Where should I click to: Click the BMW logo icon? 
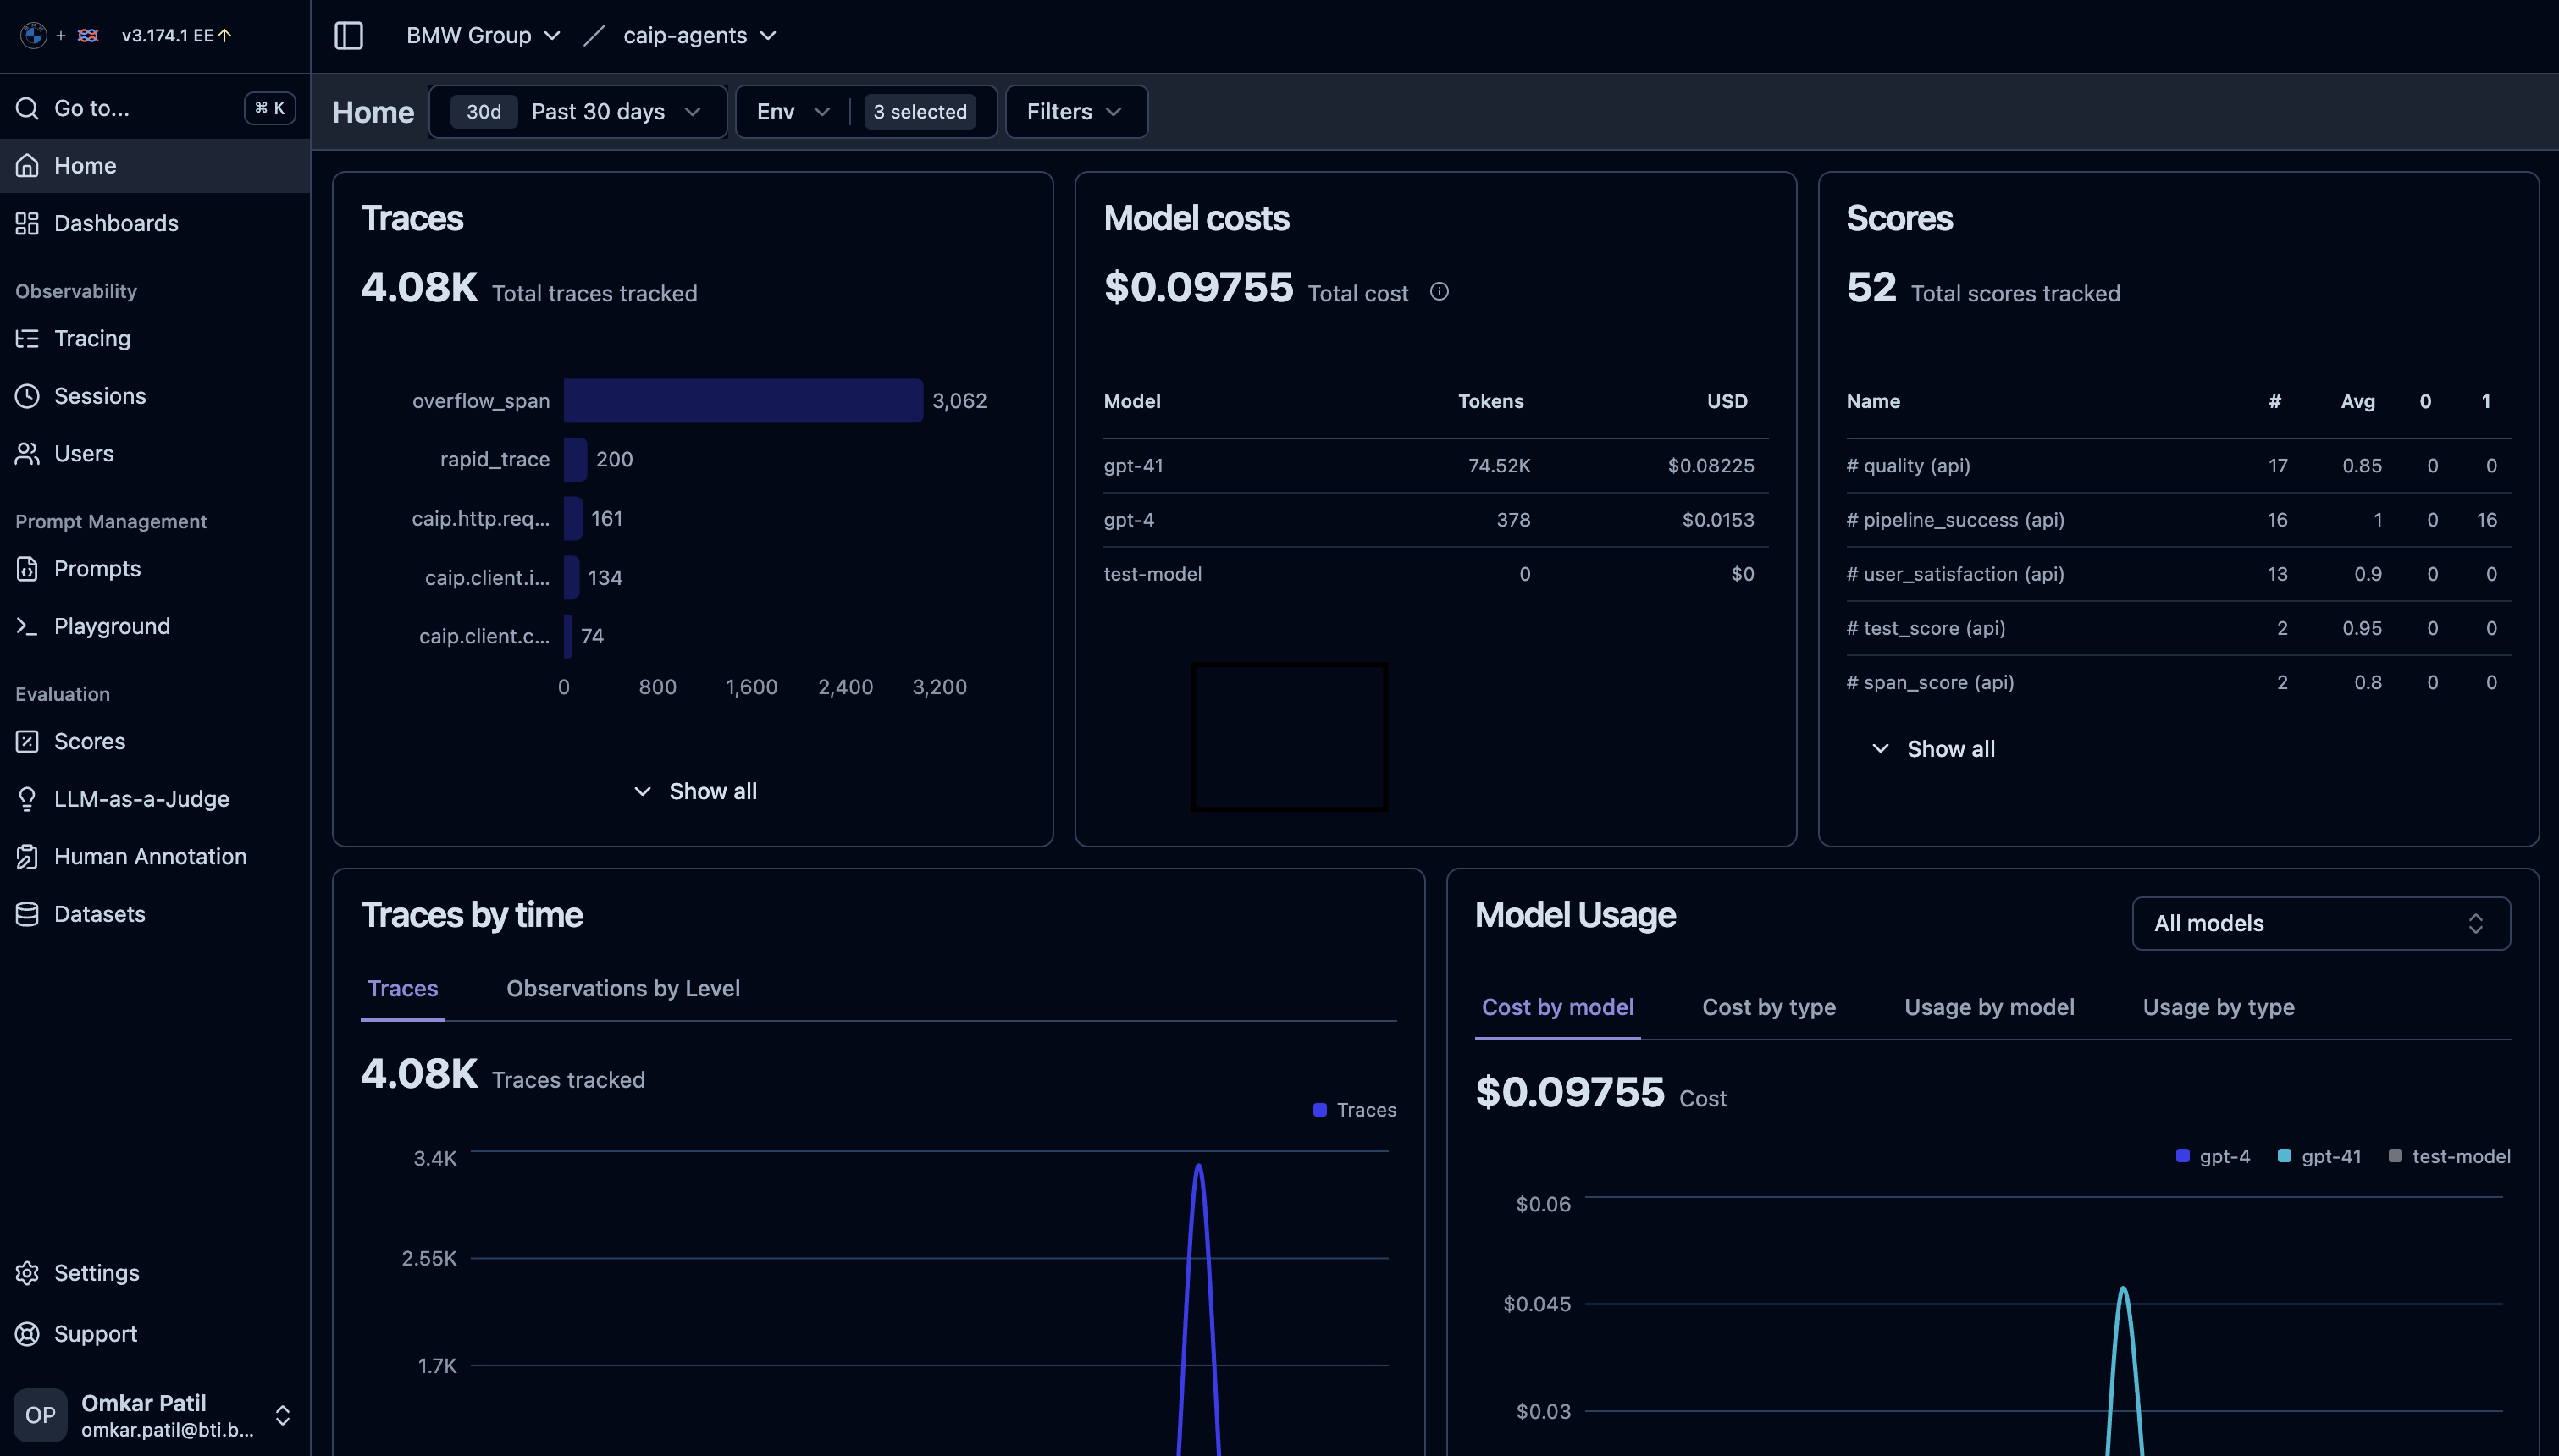coord(33,35)
